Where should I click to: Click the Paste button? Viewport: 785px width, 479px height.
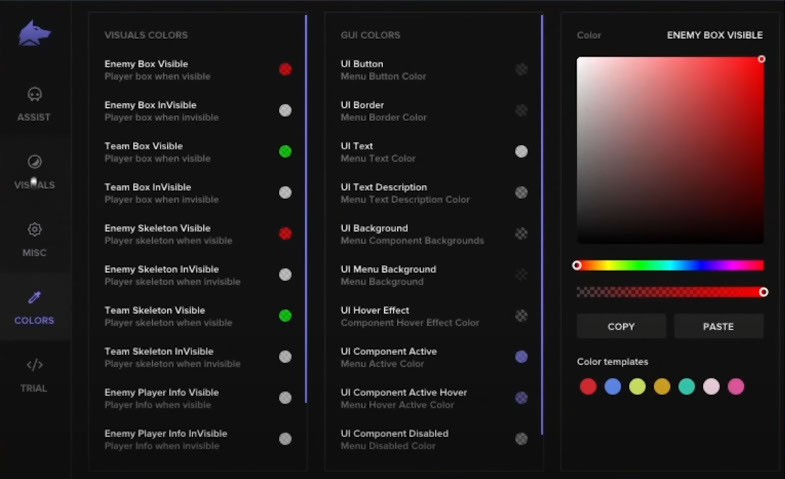pyautogui.click(x=718, y=326)
